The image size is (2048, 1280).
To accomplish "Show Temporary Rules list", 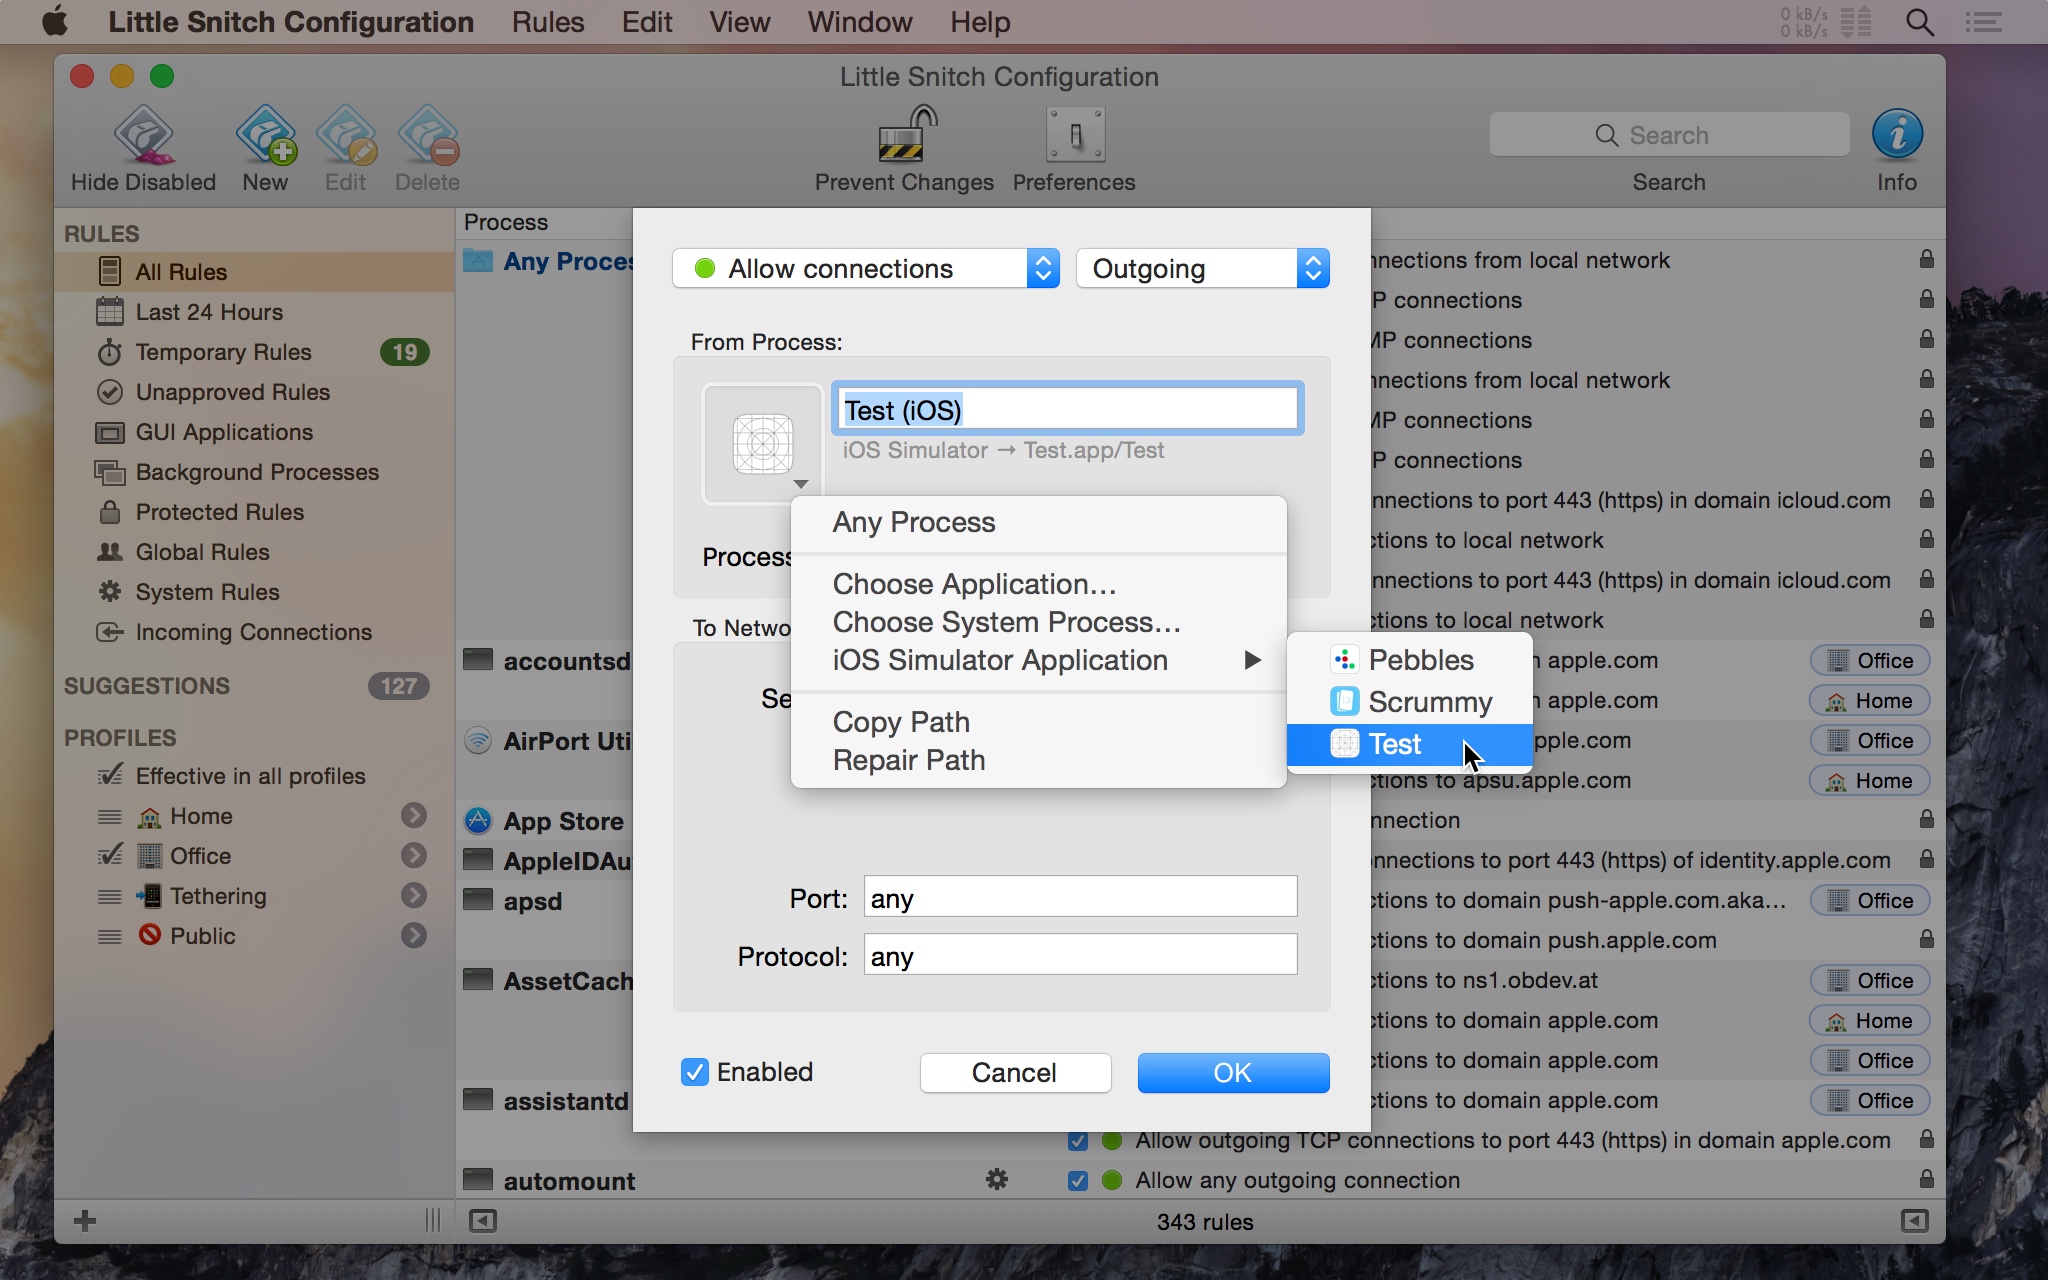I will (255, 352).
